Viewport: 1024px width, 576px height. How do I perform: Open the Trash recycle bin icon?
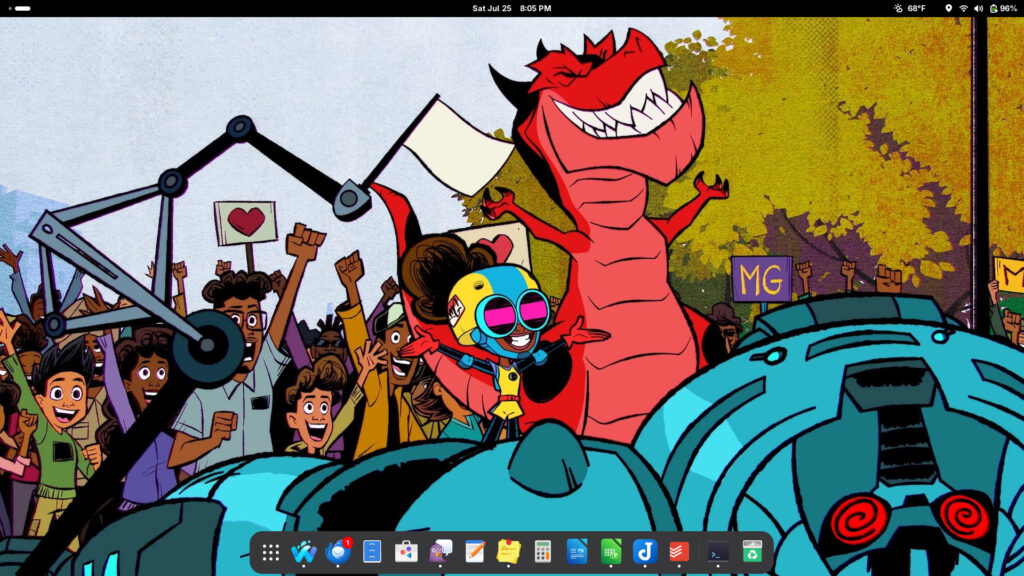752,552
